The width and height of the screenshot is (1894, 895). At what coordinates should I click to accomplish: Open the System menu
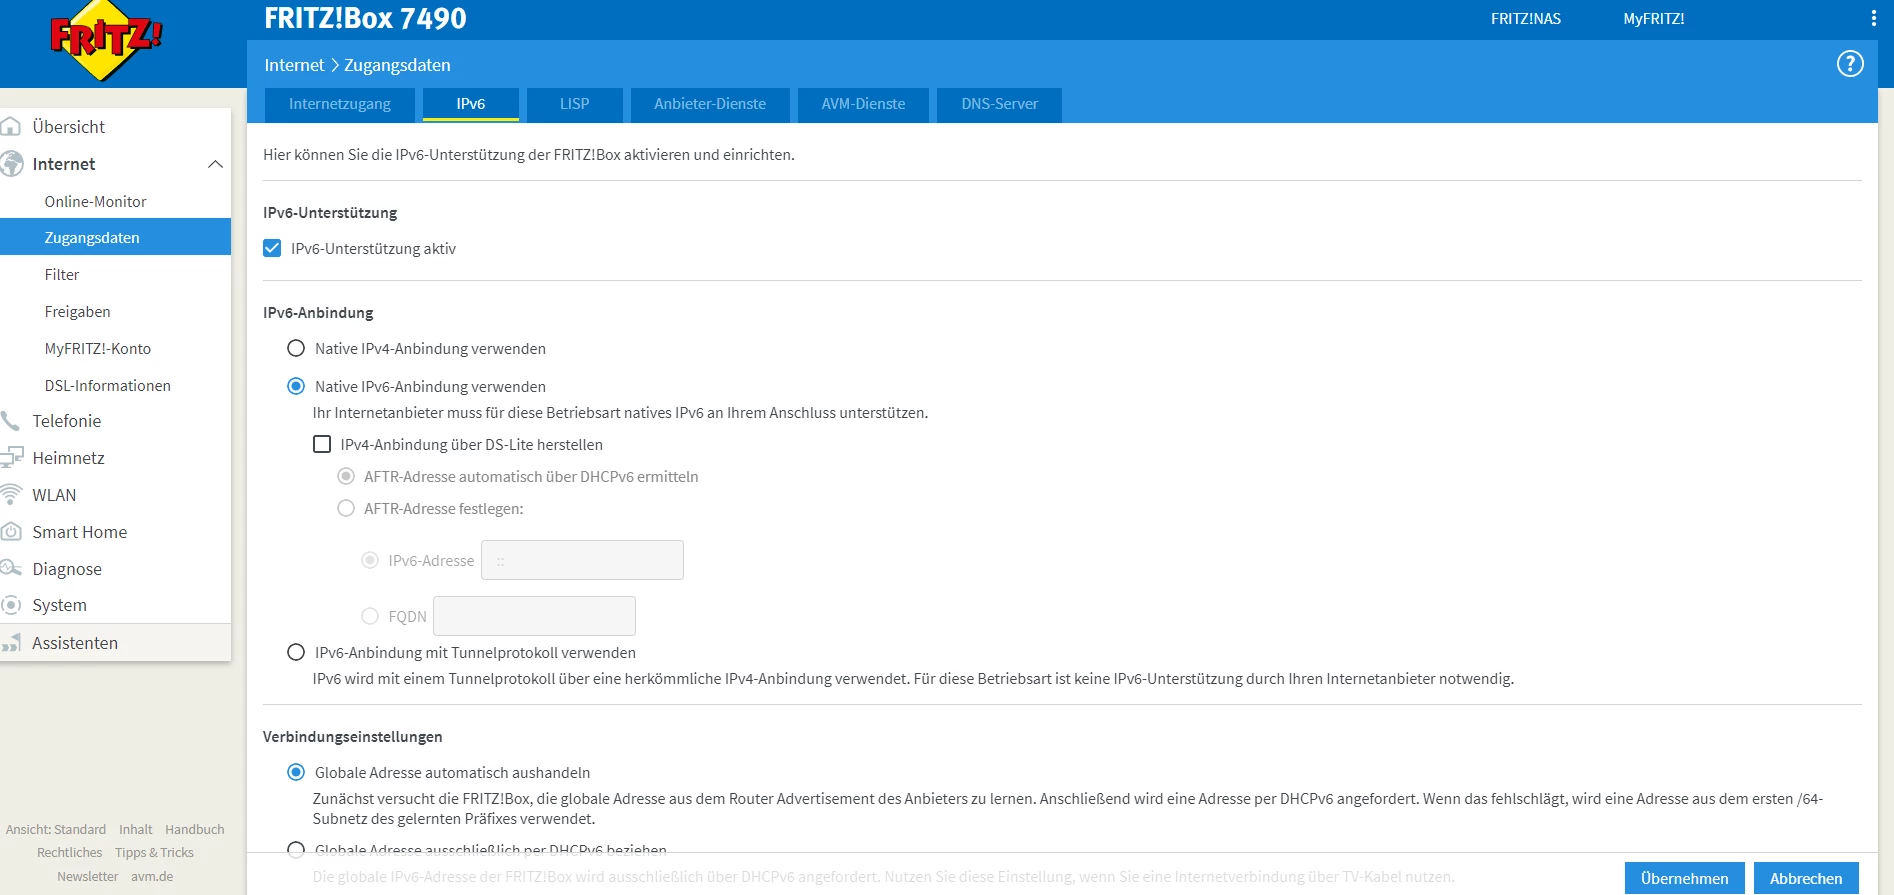click(x=60, y=605)
